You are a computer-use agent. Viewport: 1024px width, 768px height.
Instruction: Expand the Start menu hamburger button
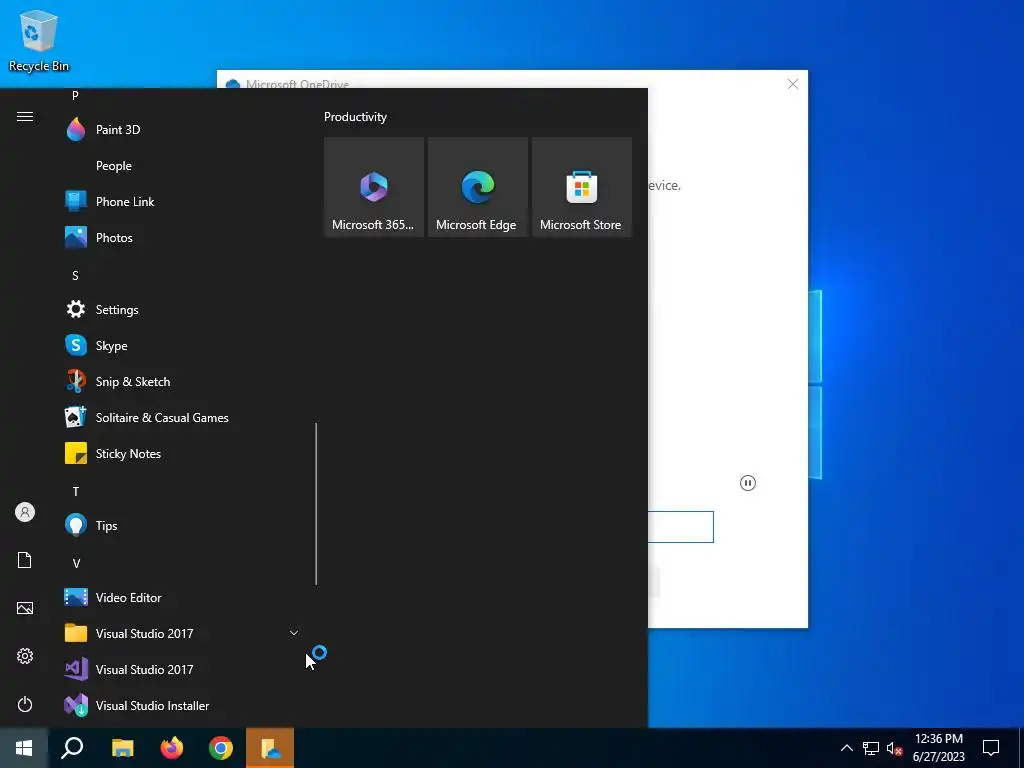(x=25, y=117)
